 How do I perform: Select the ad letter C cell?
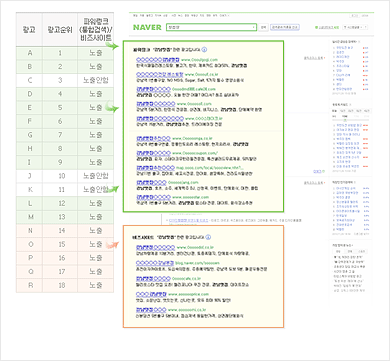[x=30, y=80]
